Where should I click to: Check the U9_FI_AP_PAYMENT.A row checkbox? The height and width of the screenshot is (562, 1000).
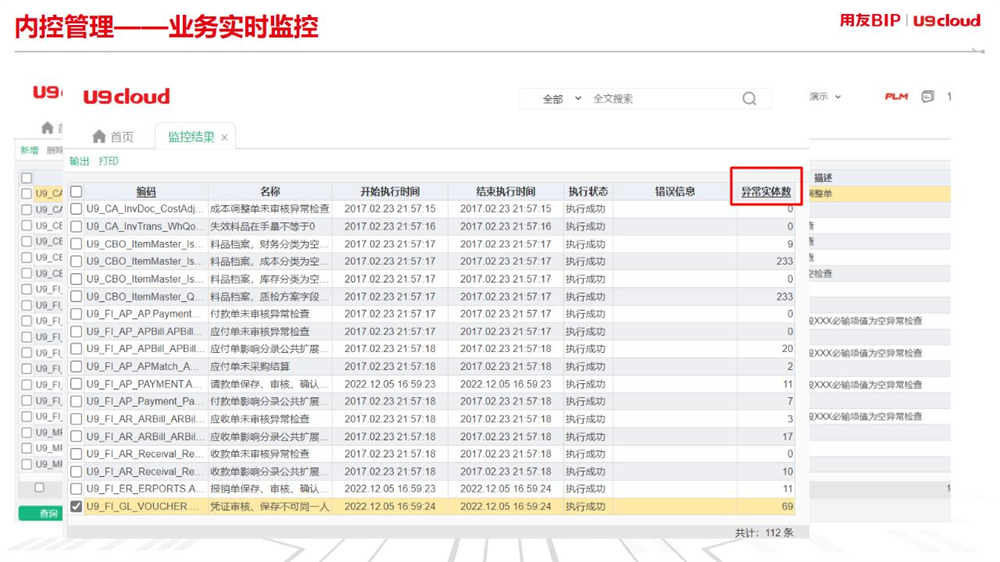pyautogui.click(x=76, y=384)
